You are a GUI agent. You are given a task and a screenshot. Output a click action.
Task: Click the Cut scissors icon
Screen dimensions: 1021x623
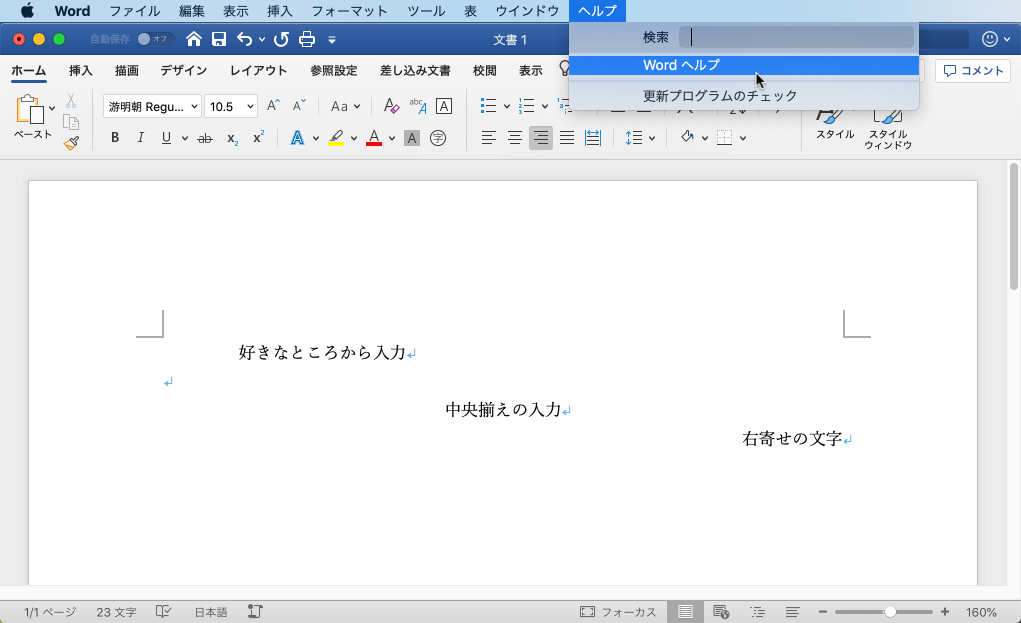coord(71,101)
